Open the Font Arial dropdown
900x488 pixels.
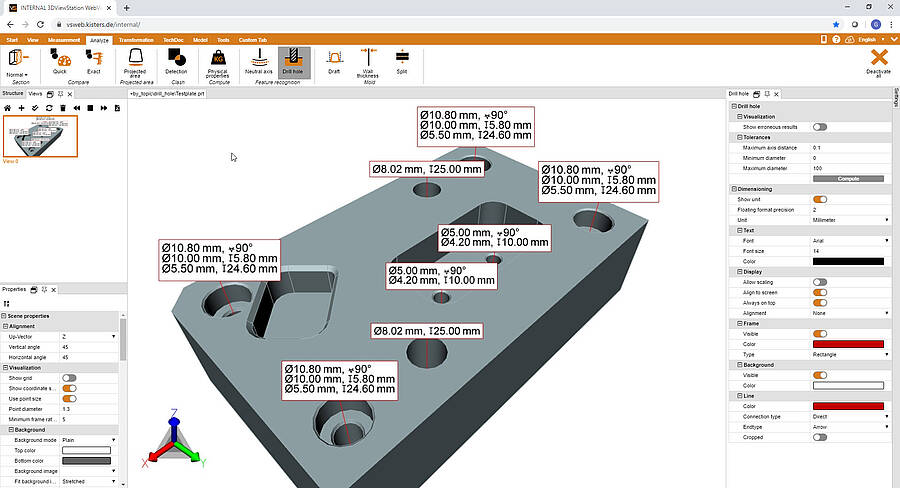tap(851, 241)
